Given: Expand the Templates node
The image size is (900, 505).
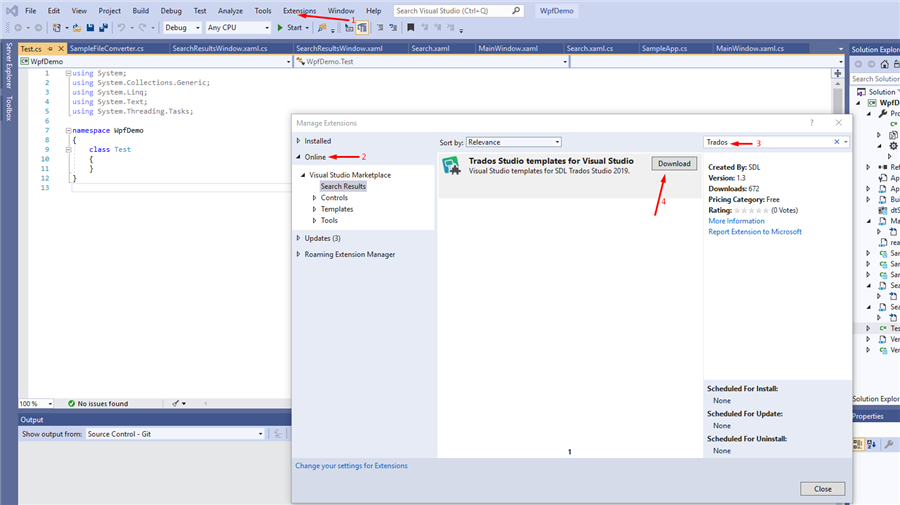Looking at the screenshot, I should click(315, 209).
